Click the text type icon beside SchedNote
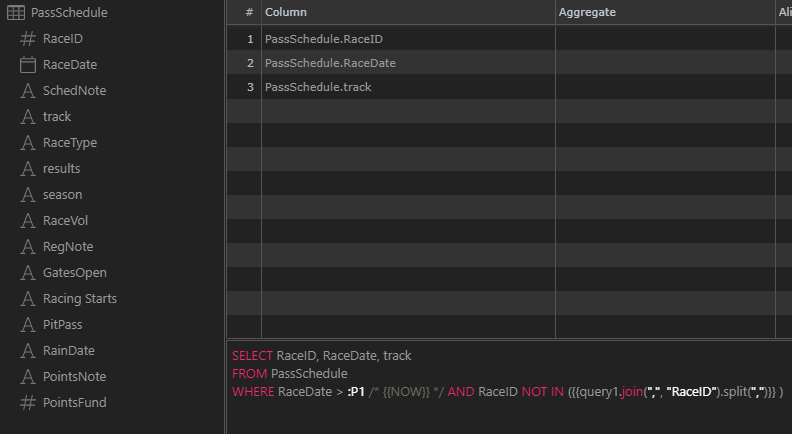 (x=28, y=90)
